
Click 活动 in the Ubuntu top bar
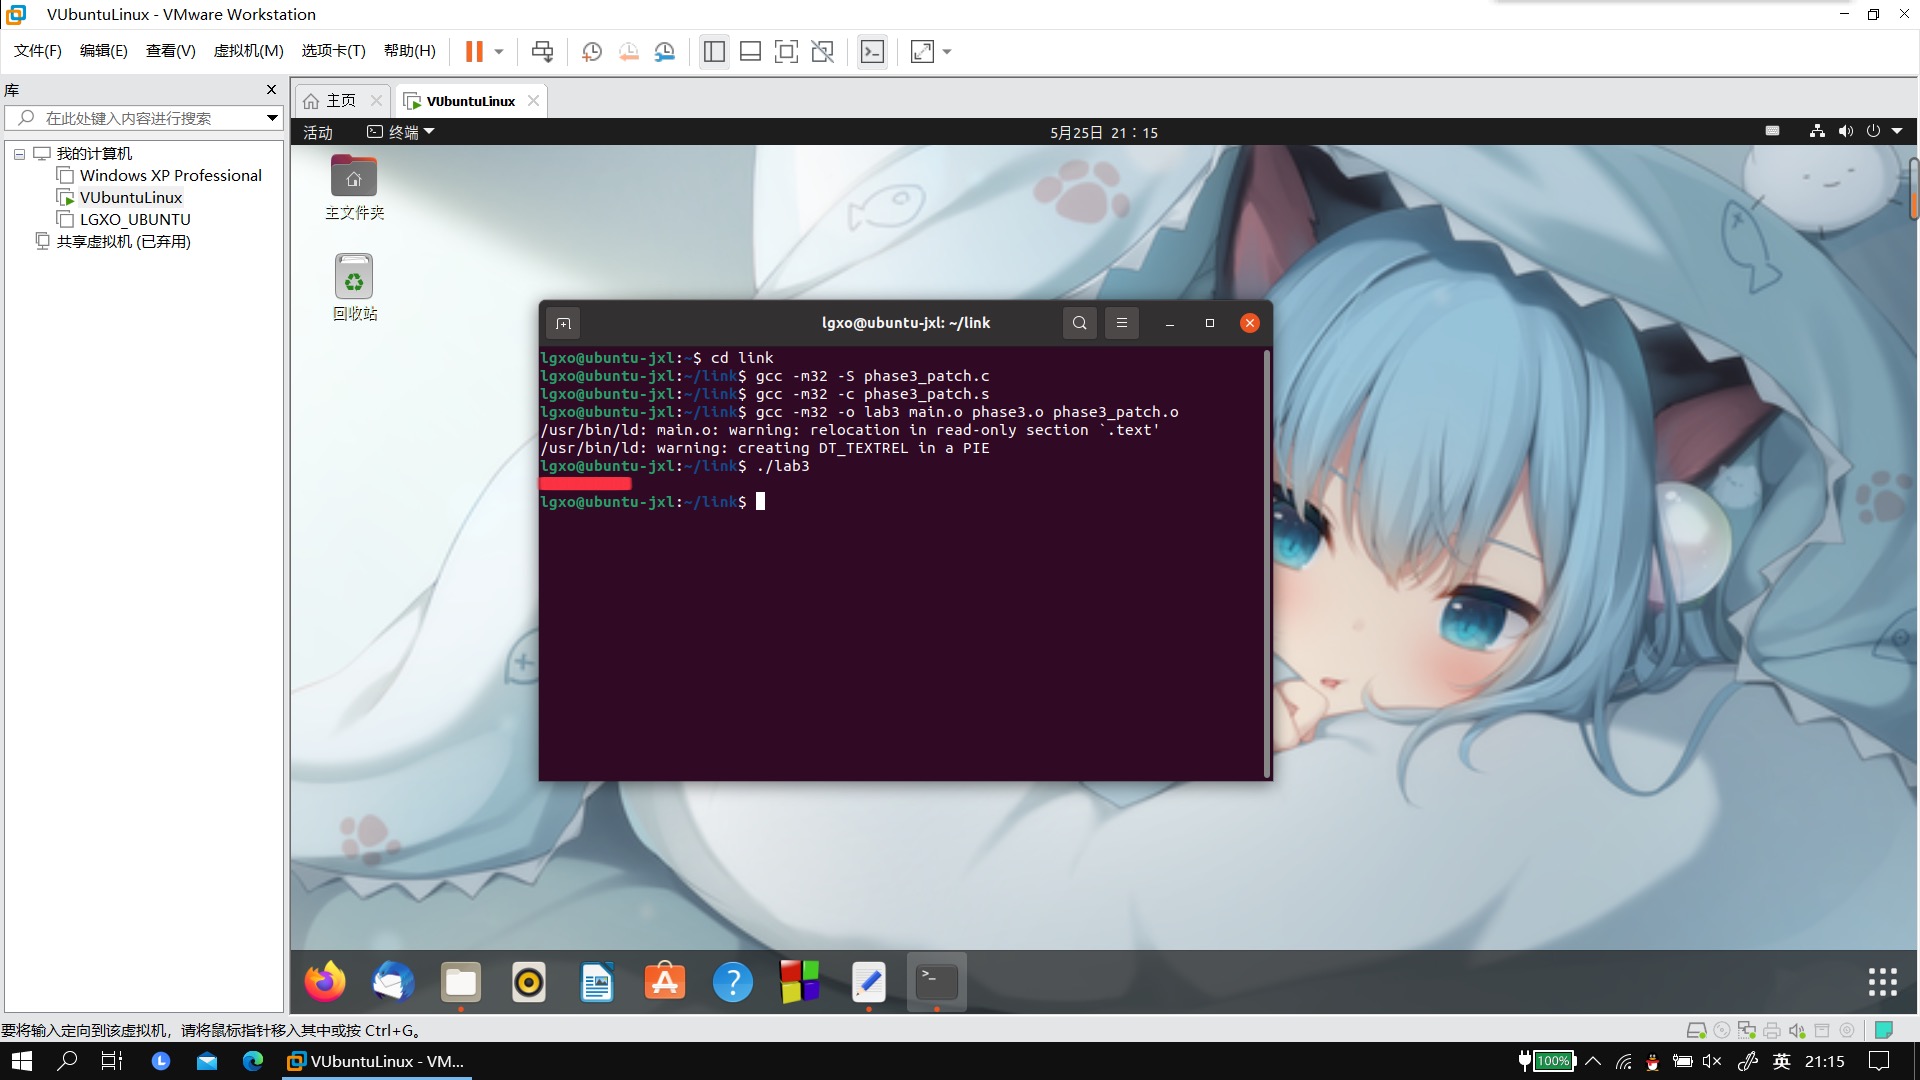pyautogui.click(x=318, y=132)
